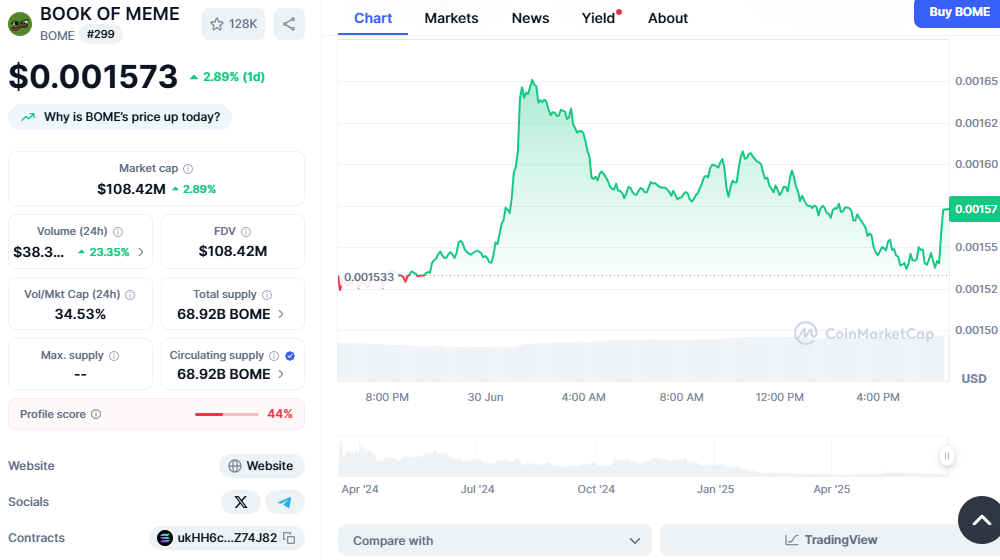
Task: Click the 0.001533 chart baseline label
Action: coord(369,277)
